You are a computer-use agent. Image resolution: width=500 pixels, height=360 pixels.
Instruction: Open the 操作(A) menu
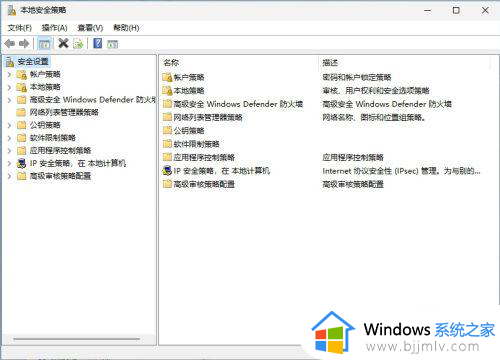point(54,28)
